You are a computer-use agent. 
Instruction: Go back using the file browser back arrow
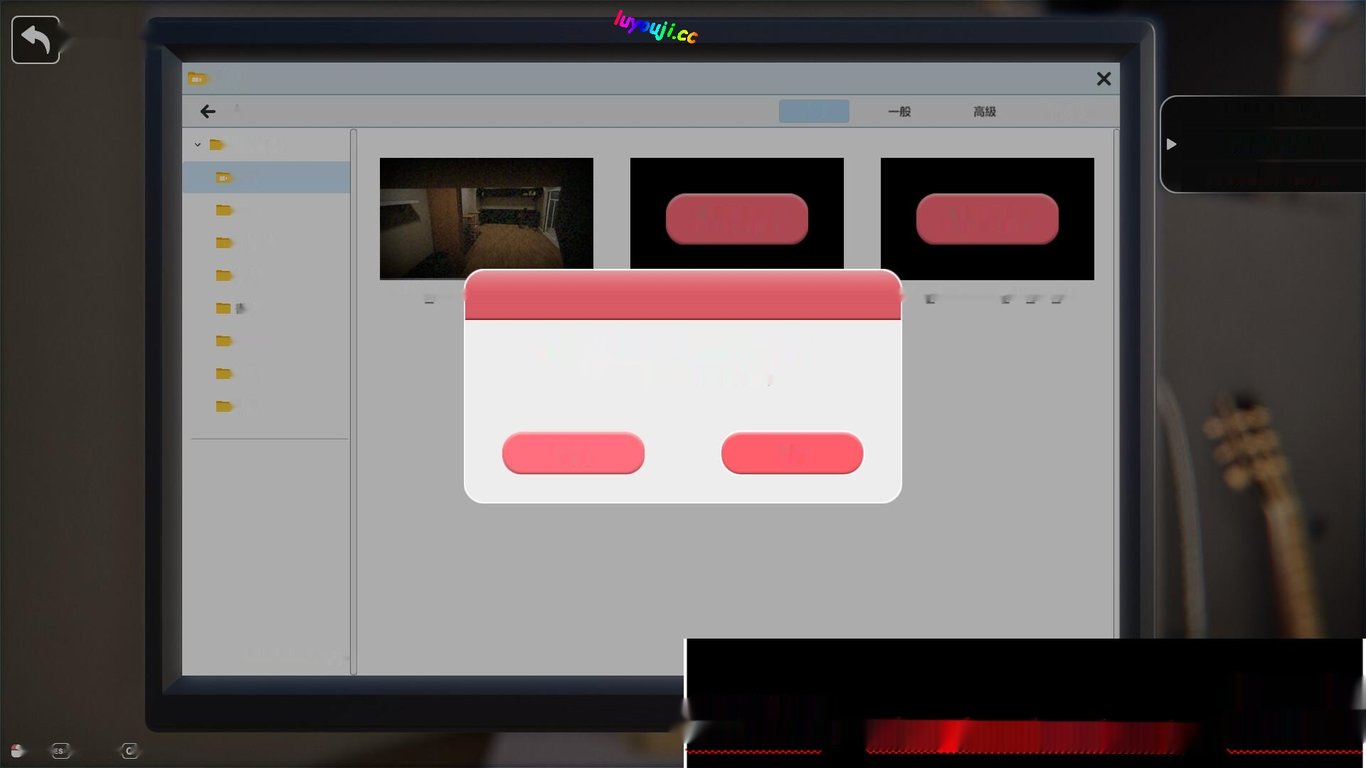(x=208, y=111)
